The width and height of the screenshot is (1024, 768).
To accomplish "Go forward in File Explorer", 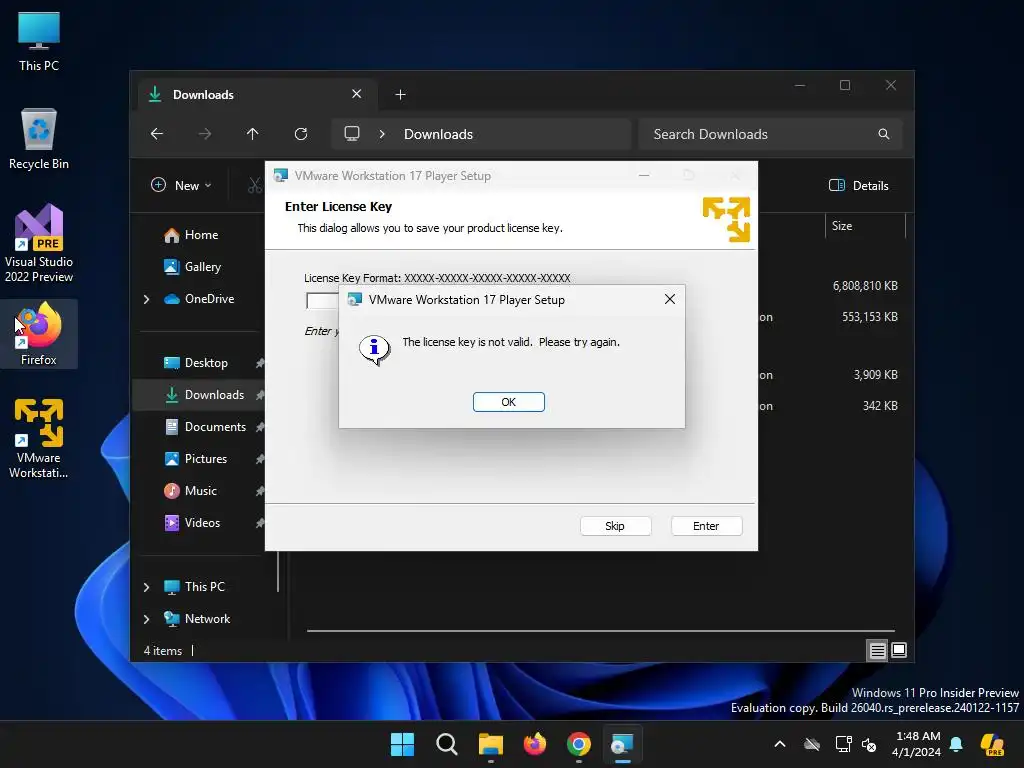I will pyautogui.click(x=205, y=134).
